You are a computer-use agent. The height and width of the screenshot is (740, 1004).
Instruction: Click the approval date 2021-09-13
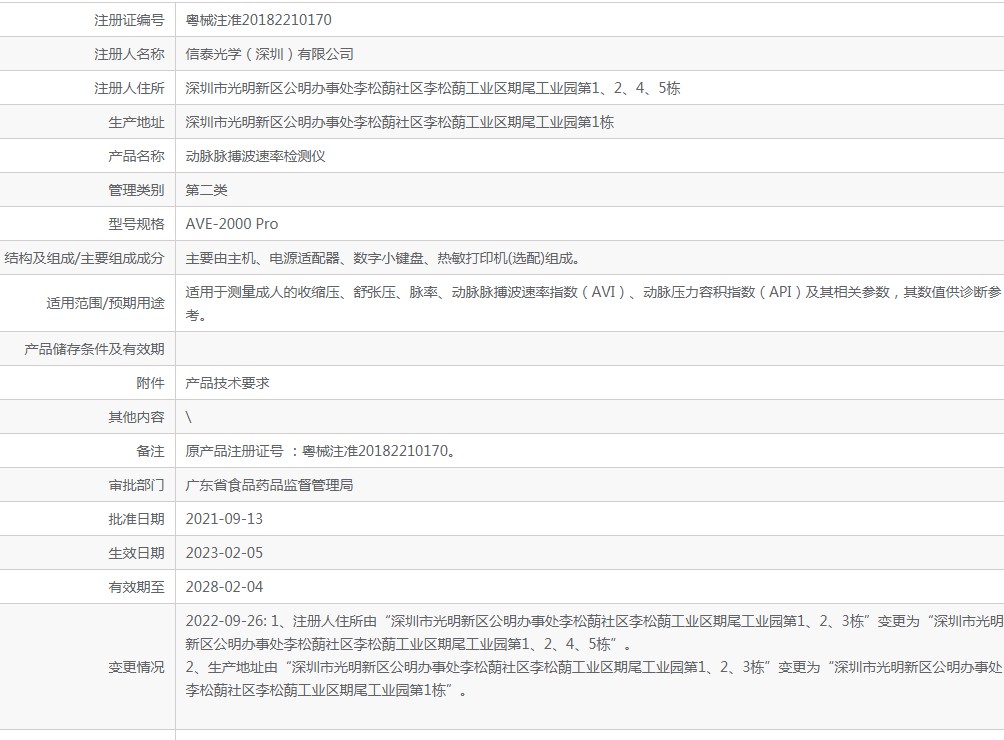(x=224, y=519)
